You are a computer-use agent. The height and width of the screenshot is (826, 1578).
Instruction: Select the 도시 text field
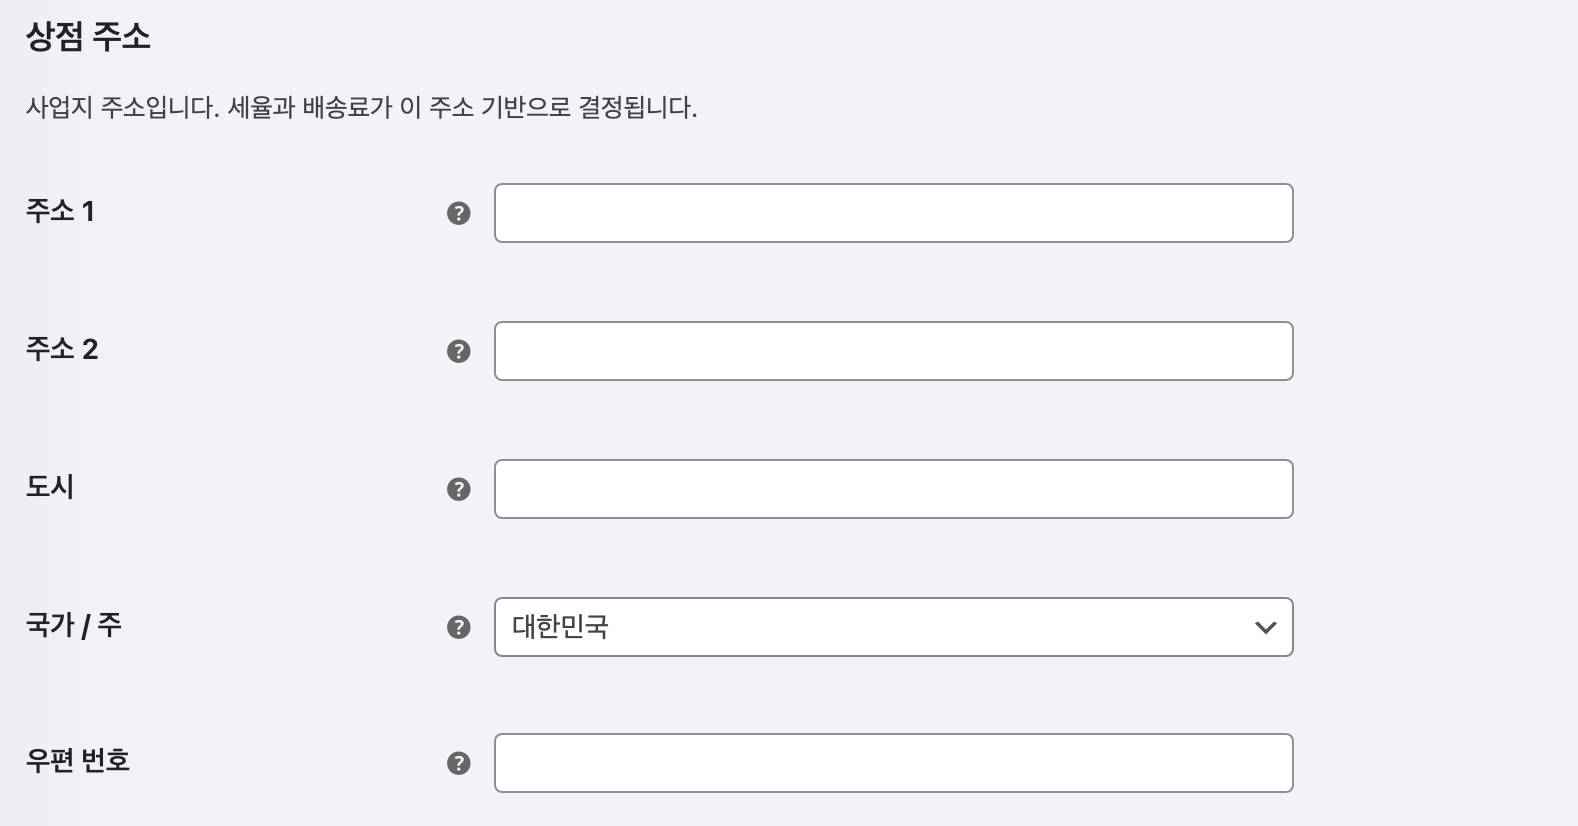pos(893,489)
